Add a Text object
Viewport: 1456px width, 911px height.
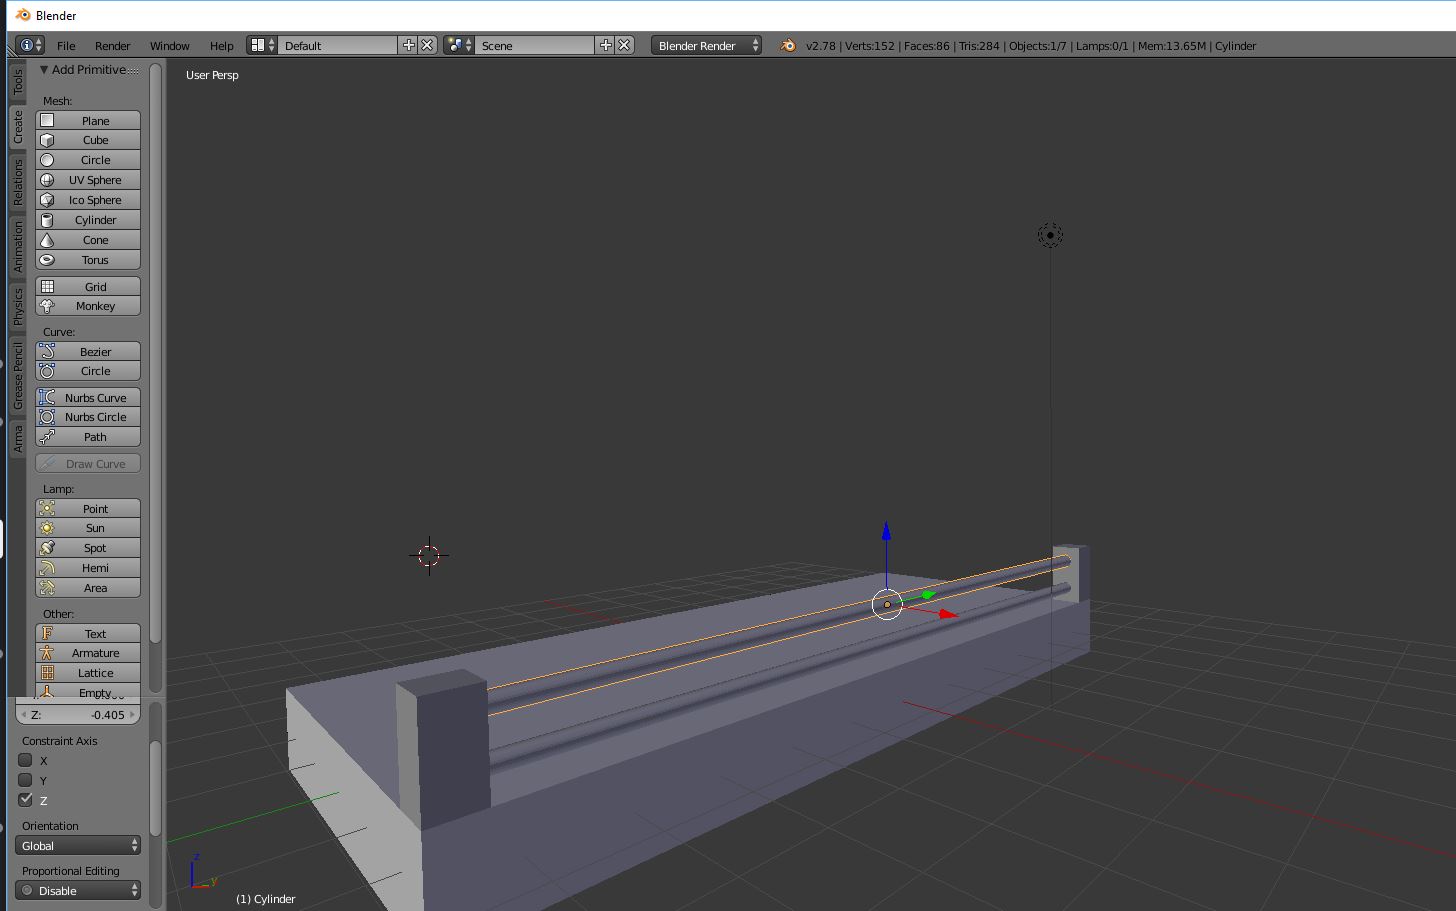pyautogui.click(x=88, y=634)
